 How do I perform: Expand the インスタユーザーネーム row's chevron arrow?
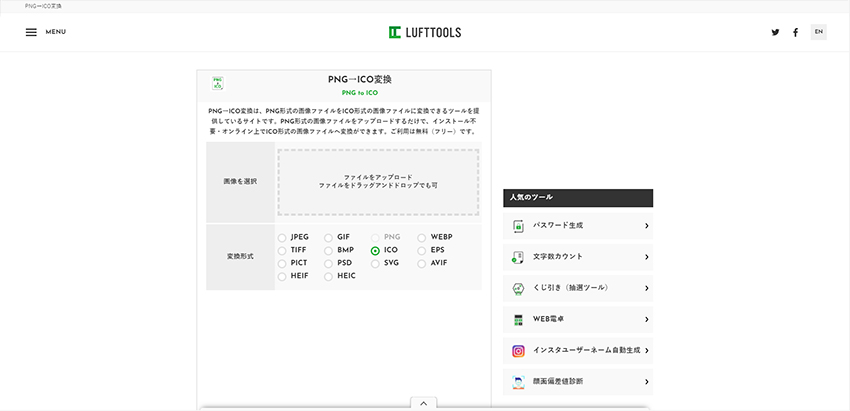[647, 351]
